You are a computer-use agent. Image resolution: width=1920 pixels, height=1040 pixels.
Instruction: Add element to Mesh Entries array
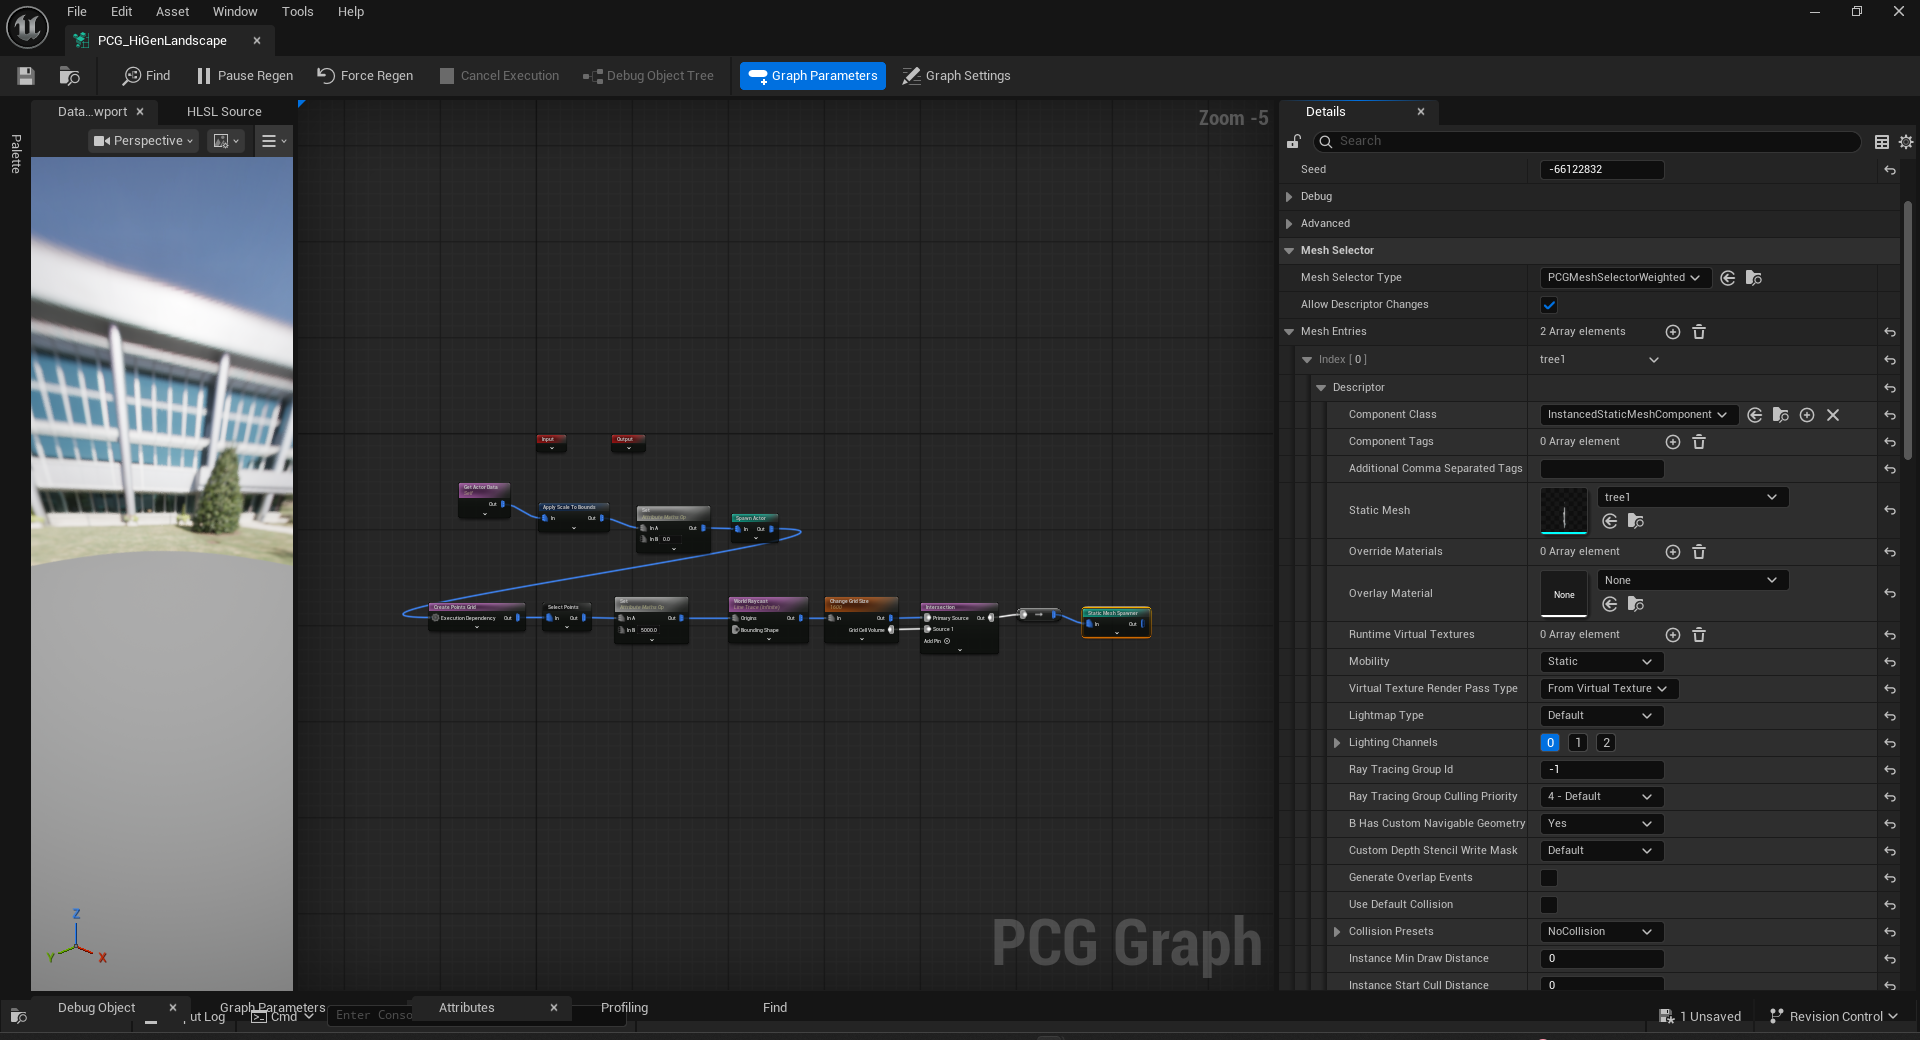click(1672, 332)
